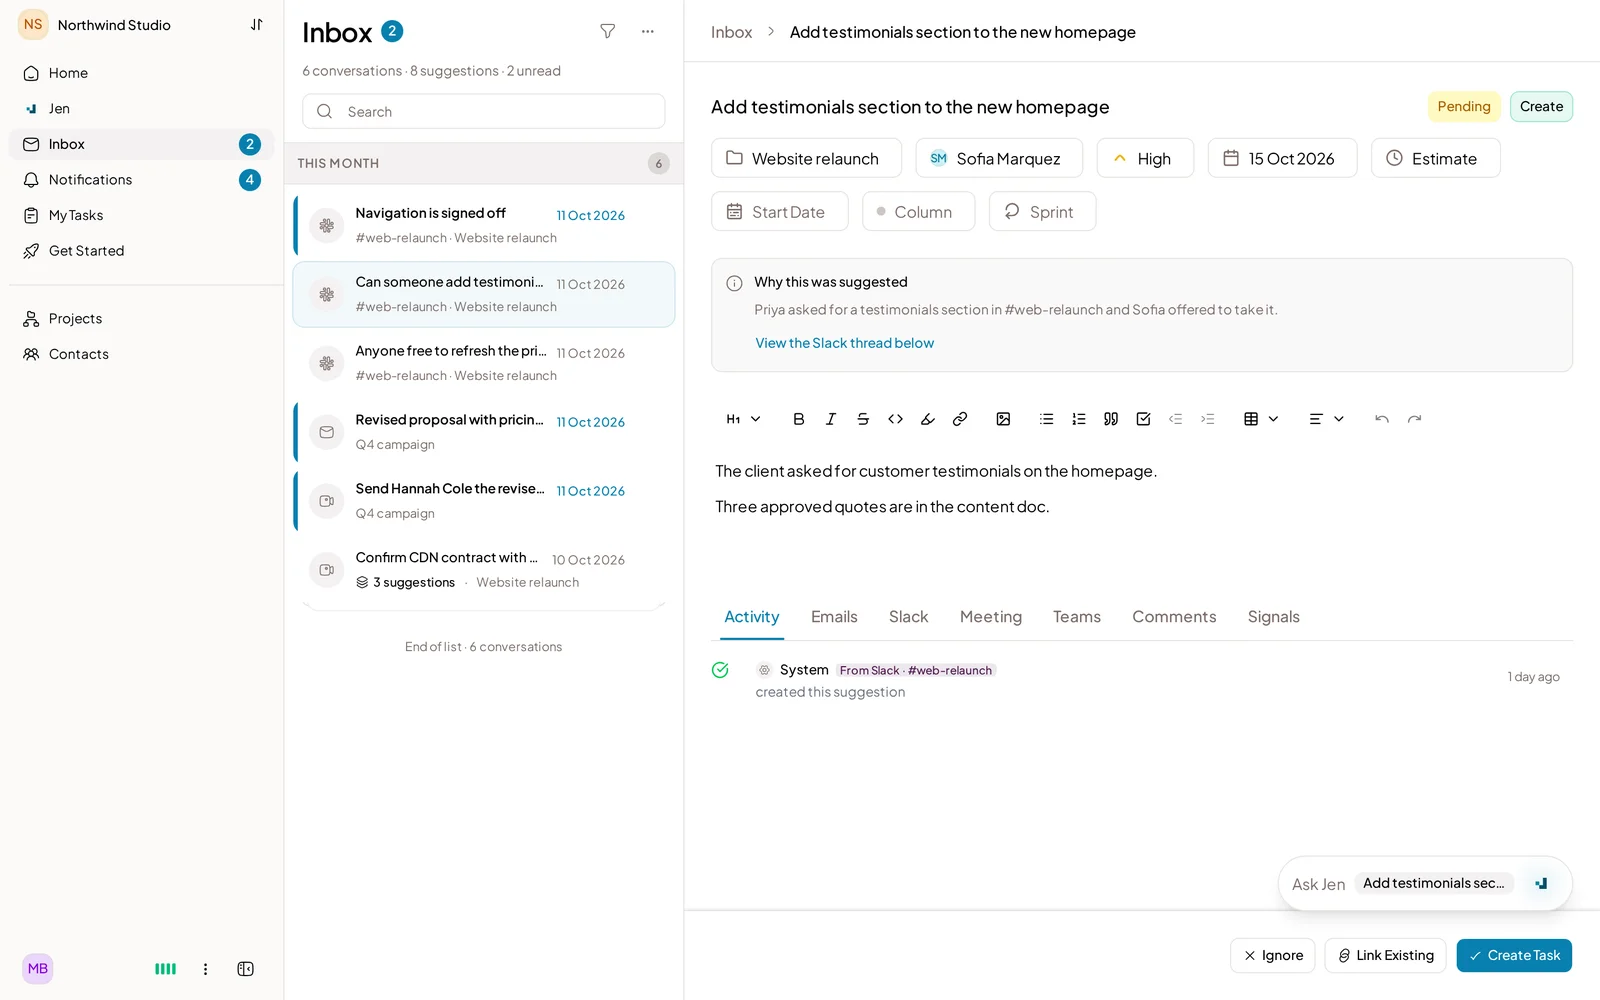Image resolution: width=1600 pixels, height=1000 pixels.
Task: Switch to the Emails tab
Action: click(834, 617)
